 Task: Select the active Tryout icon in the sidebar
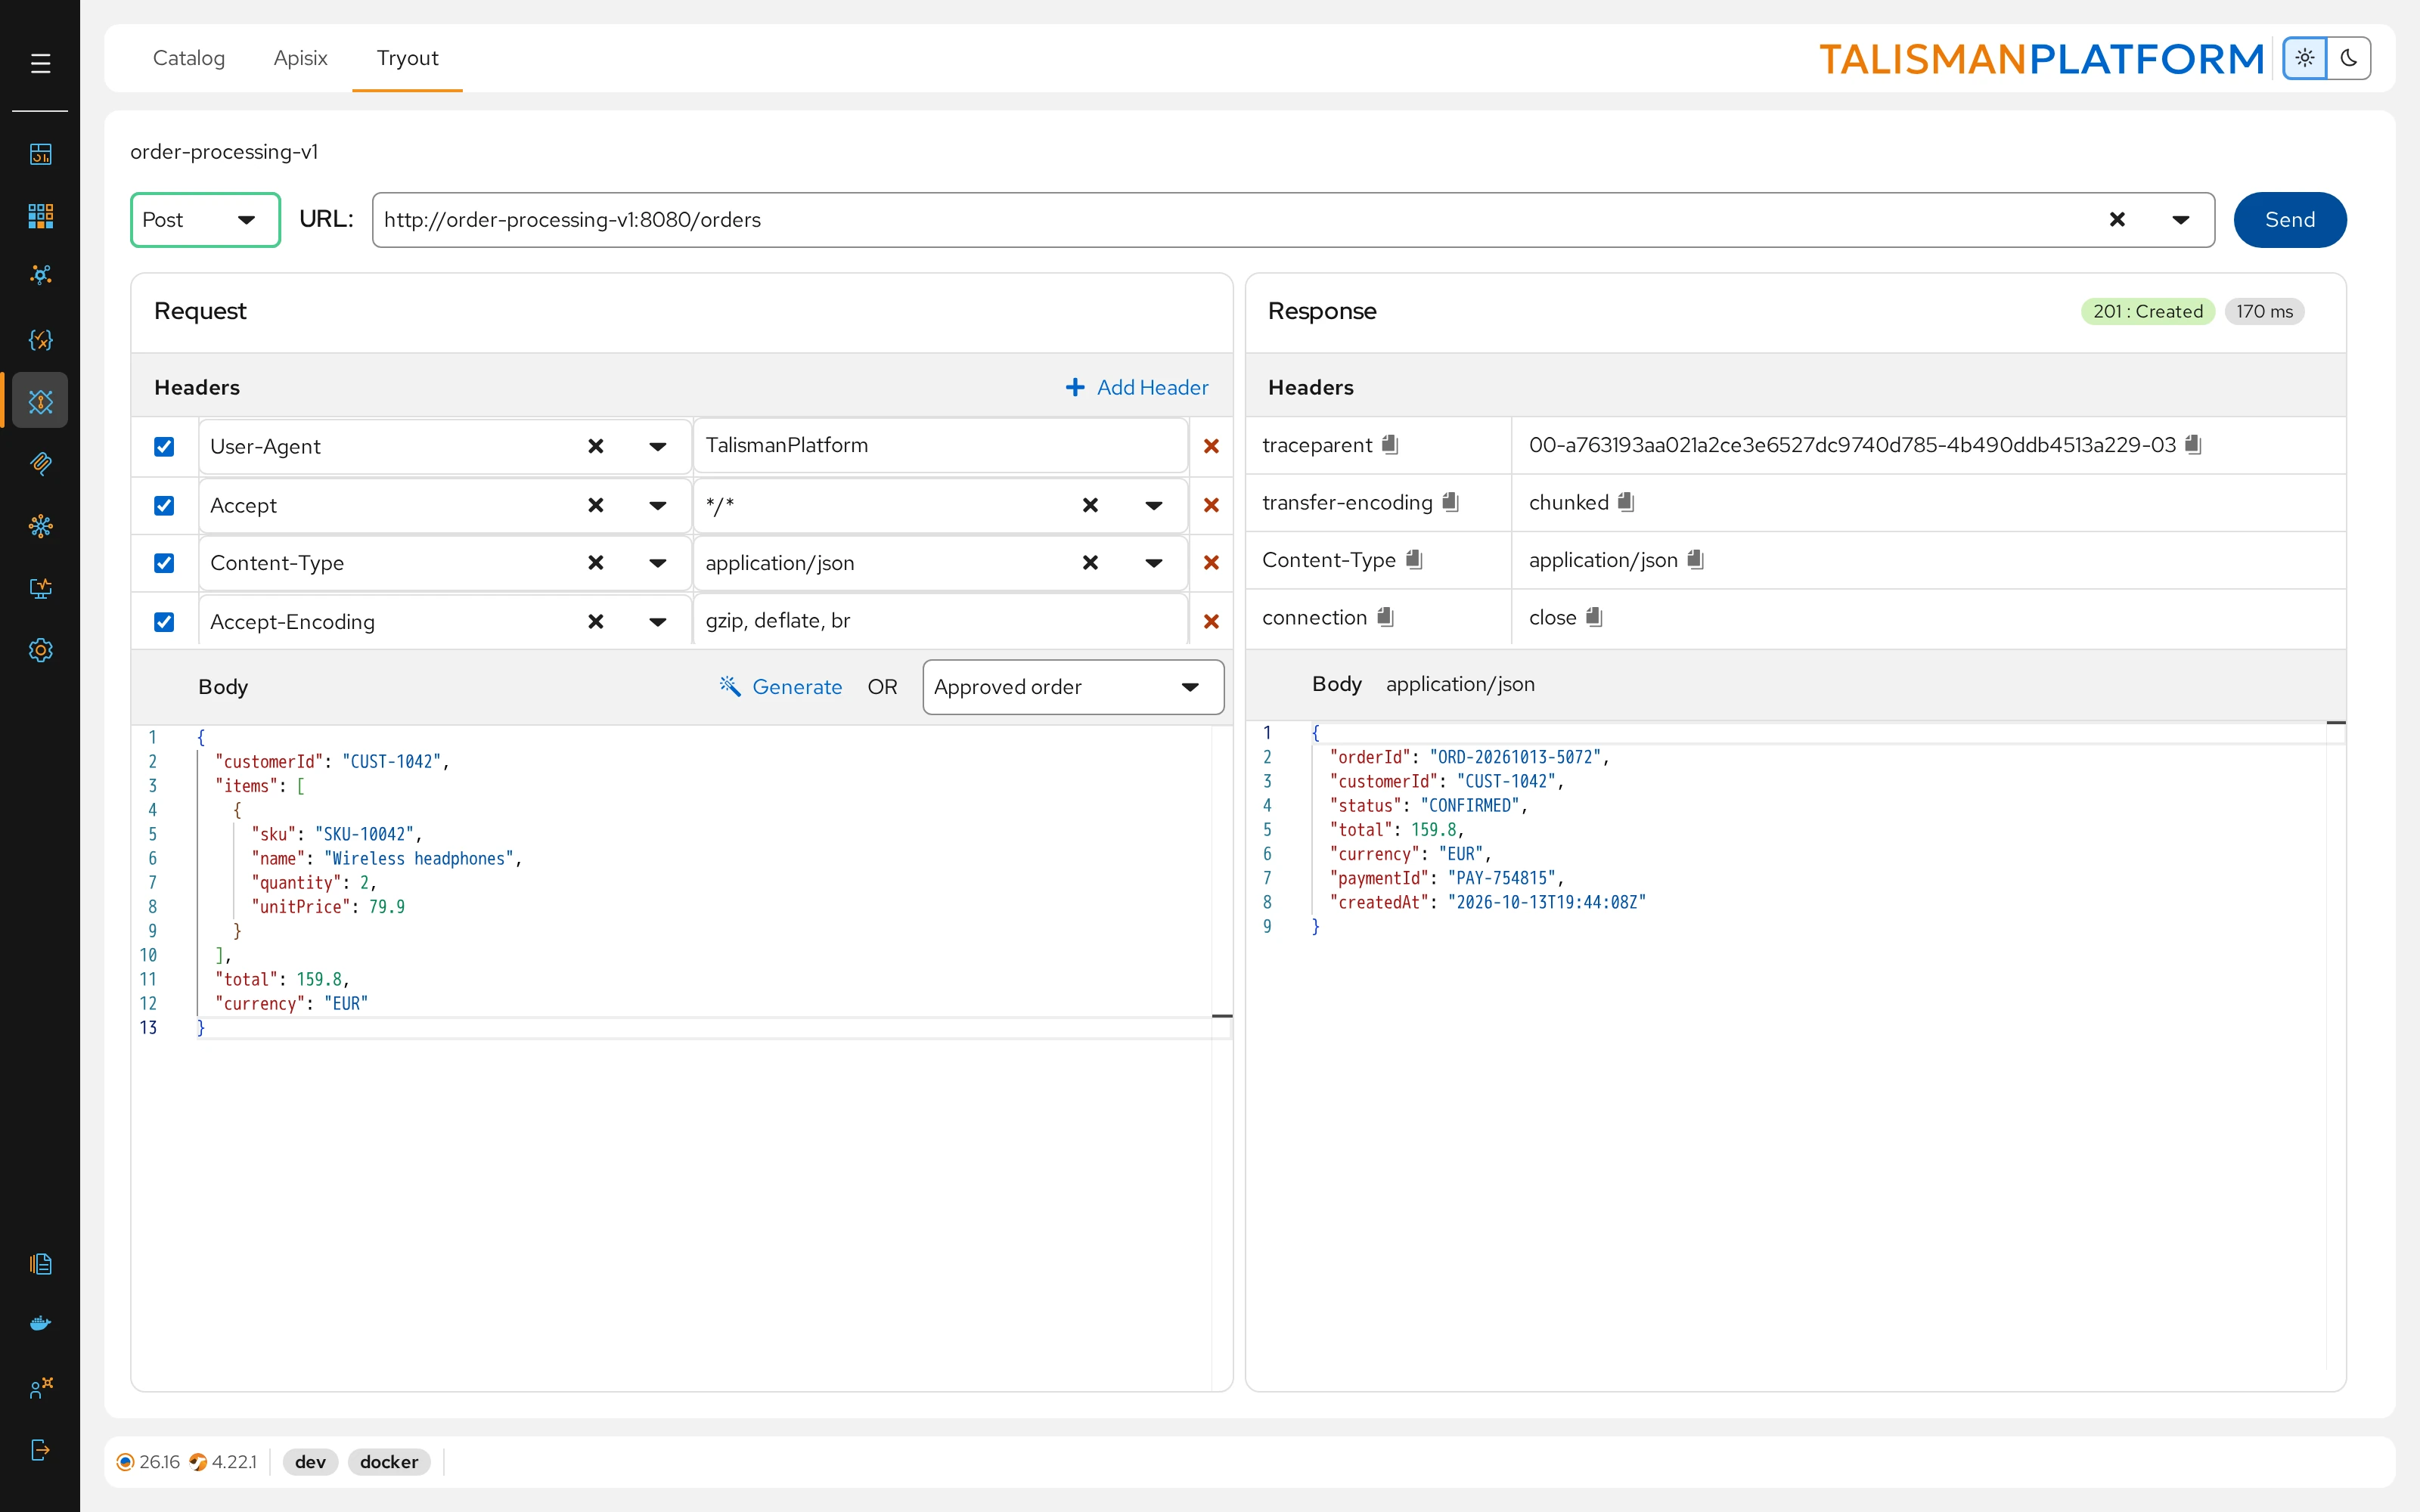click(x=40, y=401)
